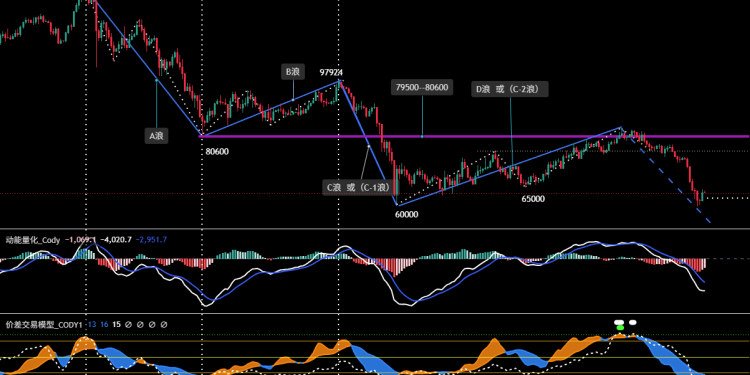Click the green dot signal marker

[x=620, y=328]
